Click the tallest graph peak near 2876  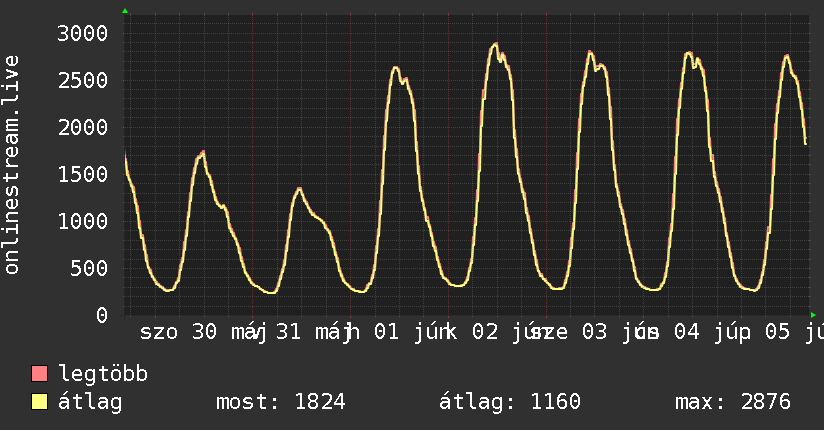(x=495, y=45)
